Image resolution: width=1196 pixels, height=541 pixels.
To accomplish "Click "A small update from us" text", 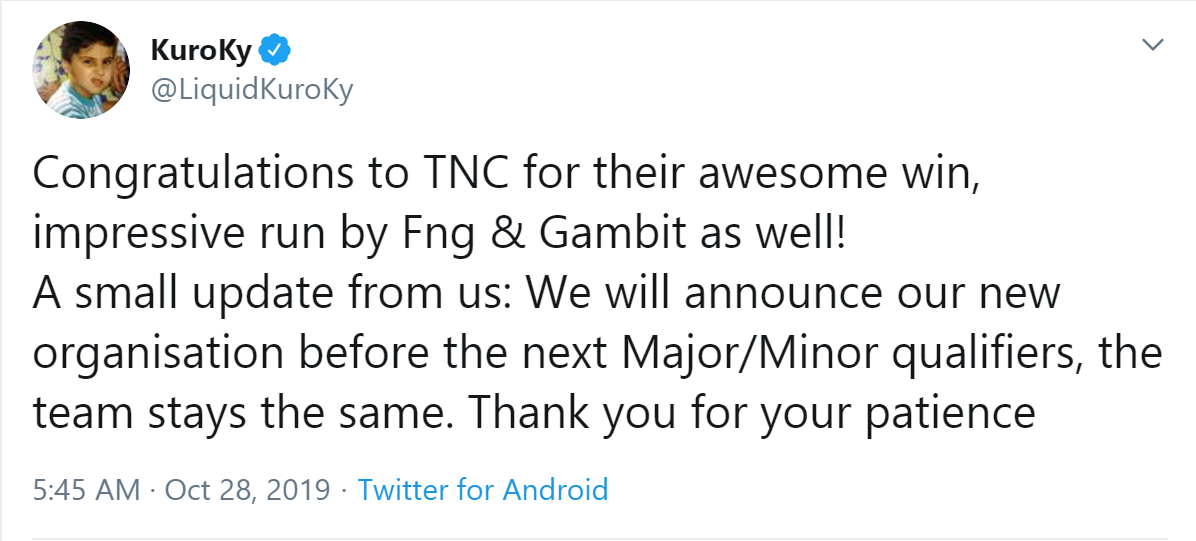I will tap(270, 295).
